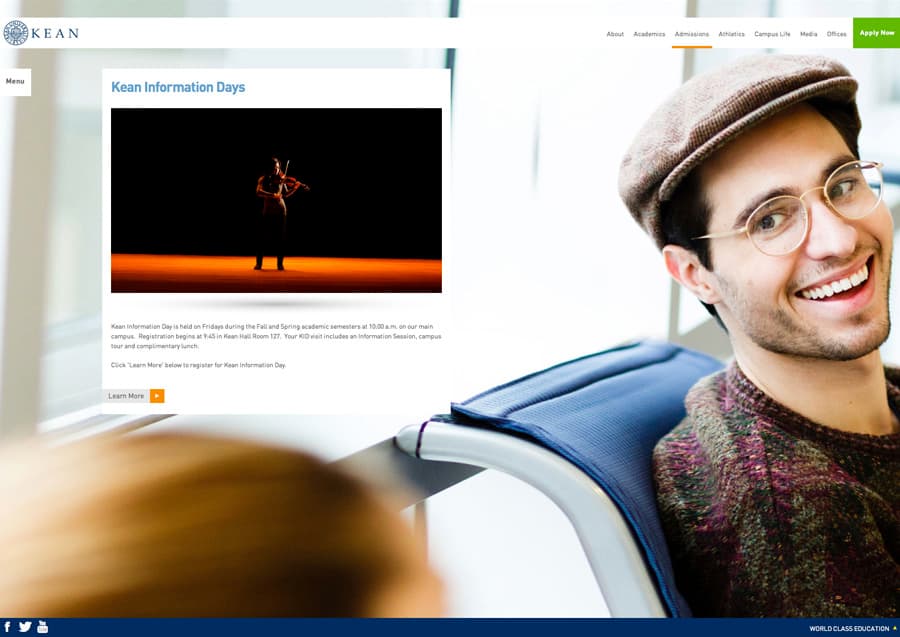Viewport: 900px width, 637px height.
Task: Open the Offices menu item
Action: point(836,34)
